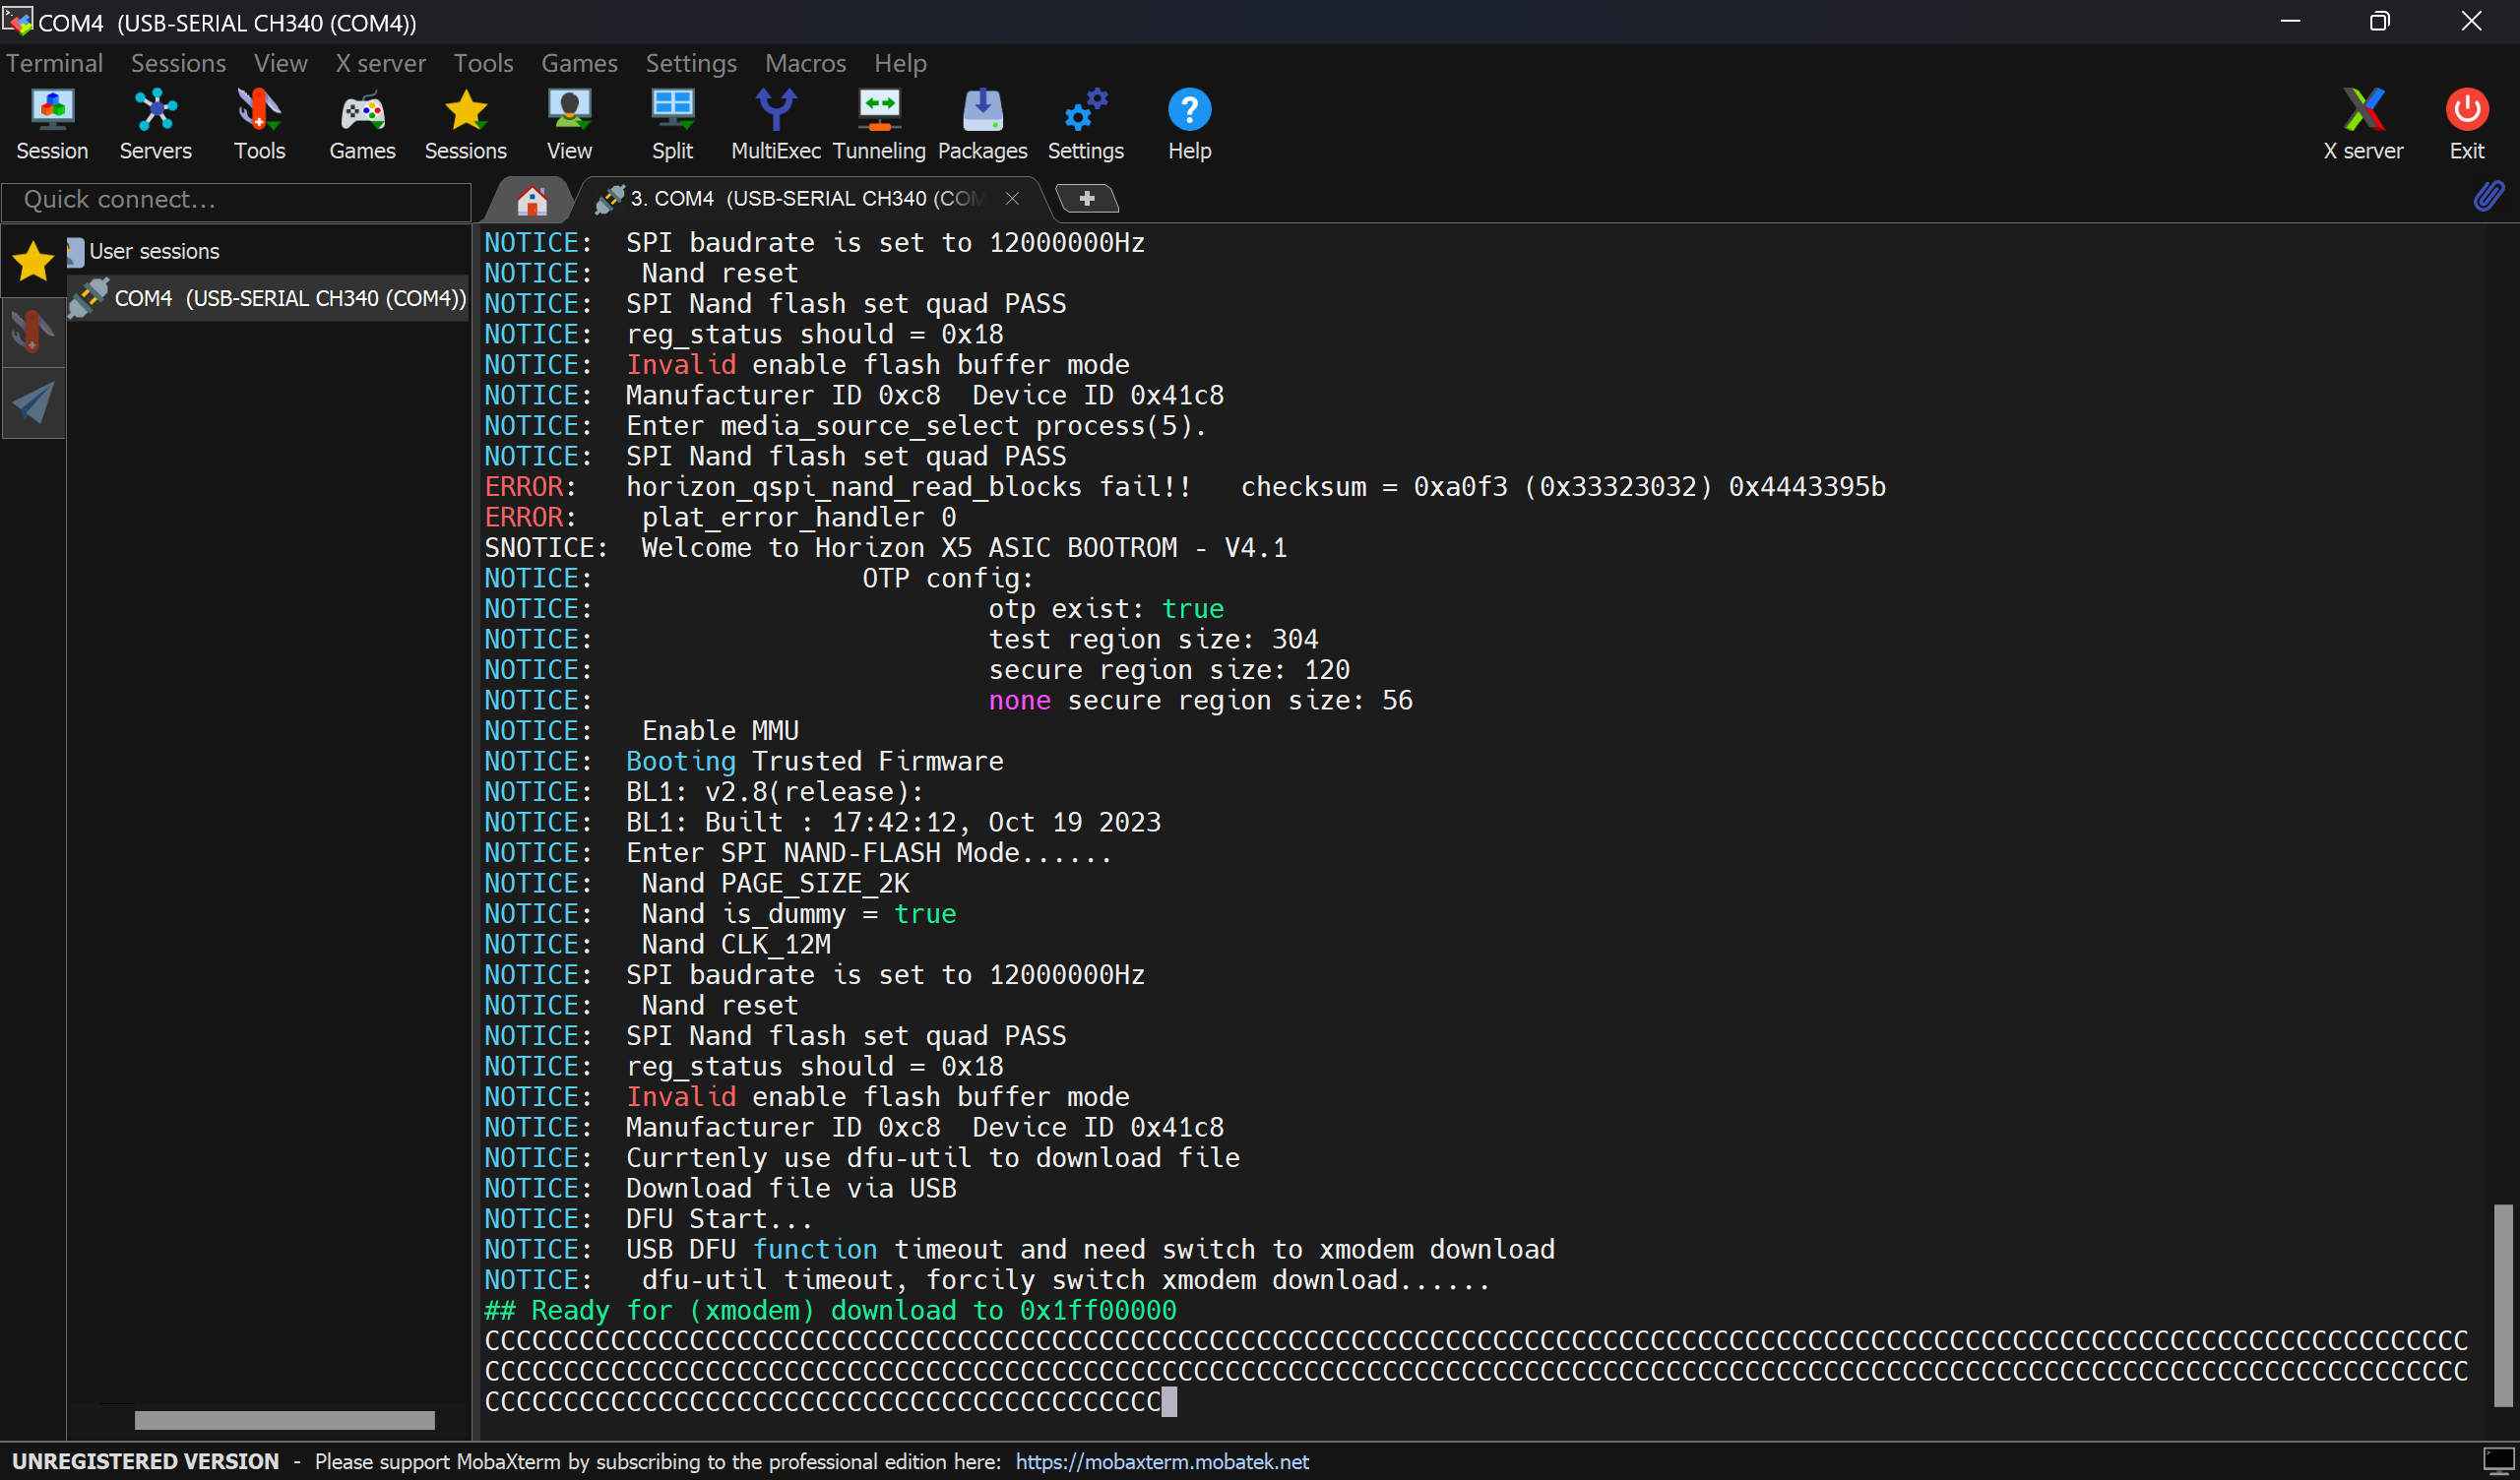Viewport: 2520px width, 1480px height.
Task: Open the Servers toolbar icon
Action: click(x=155, y=124)
